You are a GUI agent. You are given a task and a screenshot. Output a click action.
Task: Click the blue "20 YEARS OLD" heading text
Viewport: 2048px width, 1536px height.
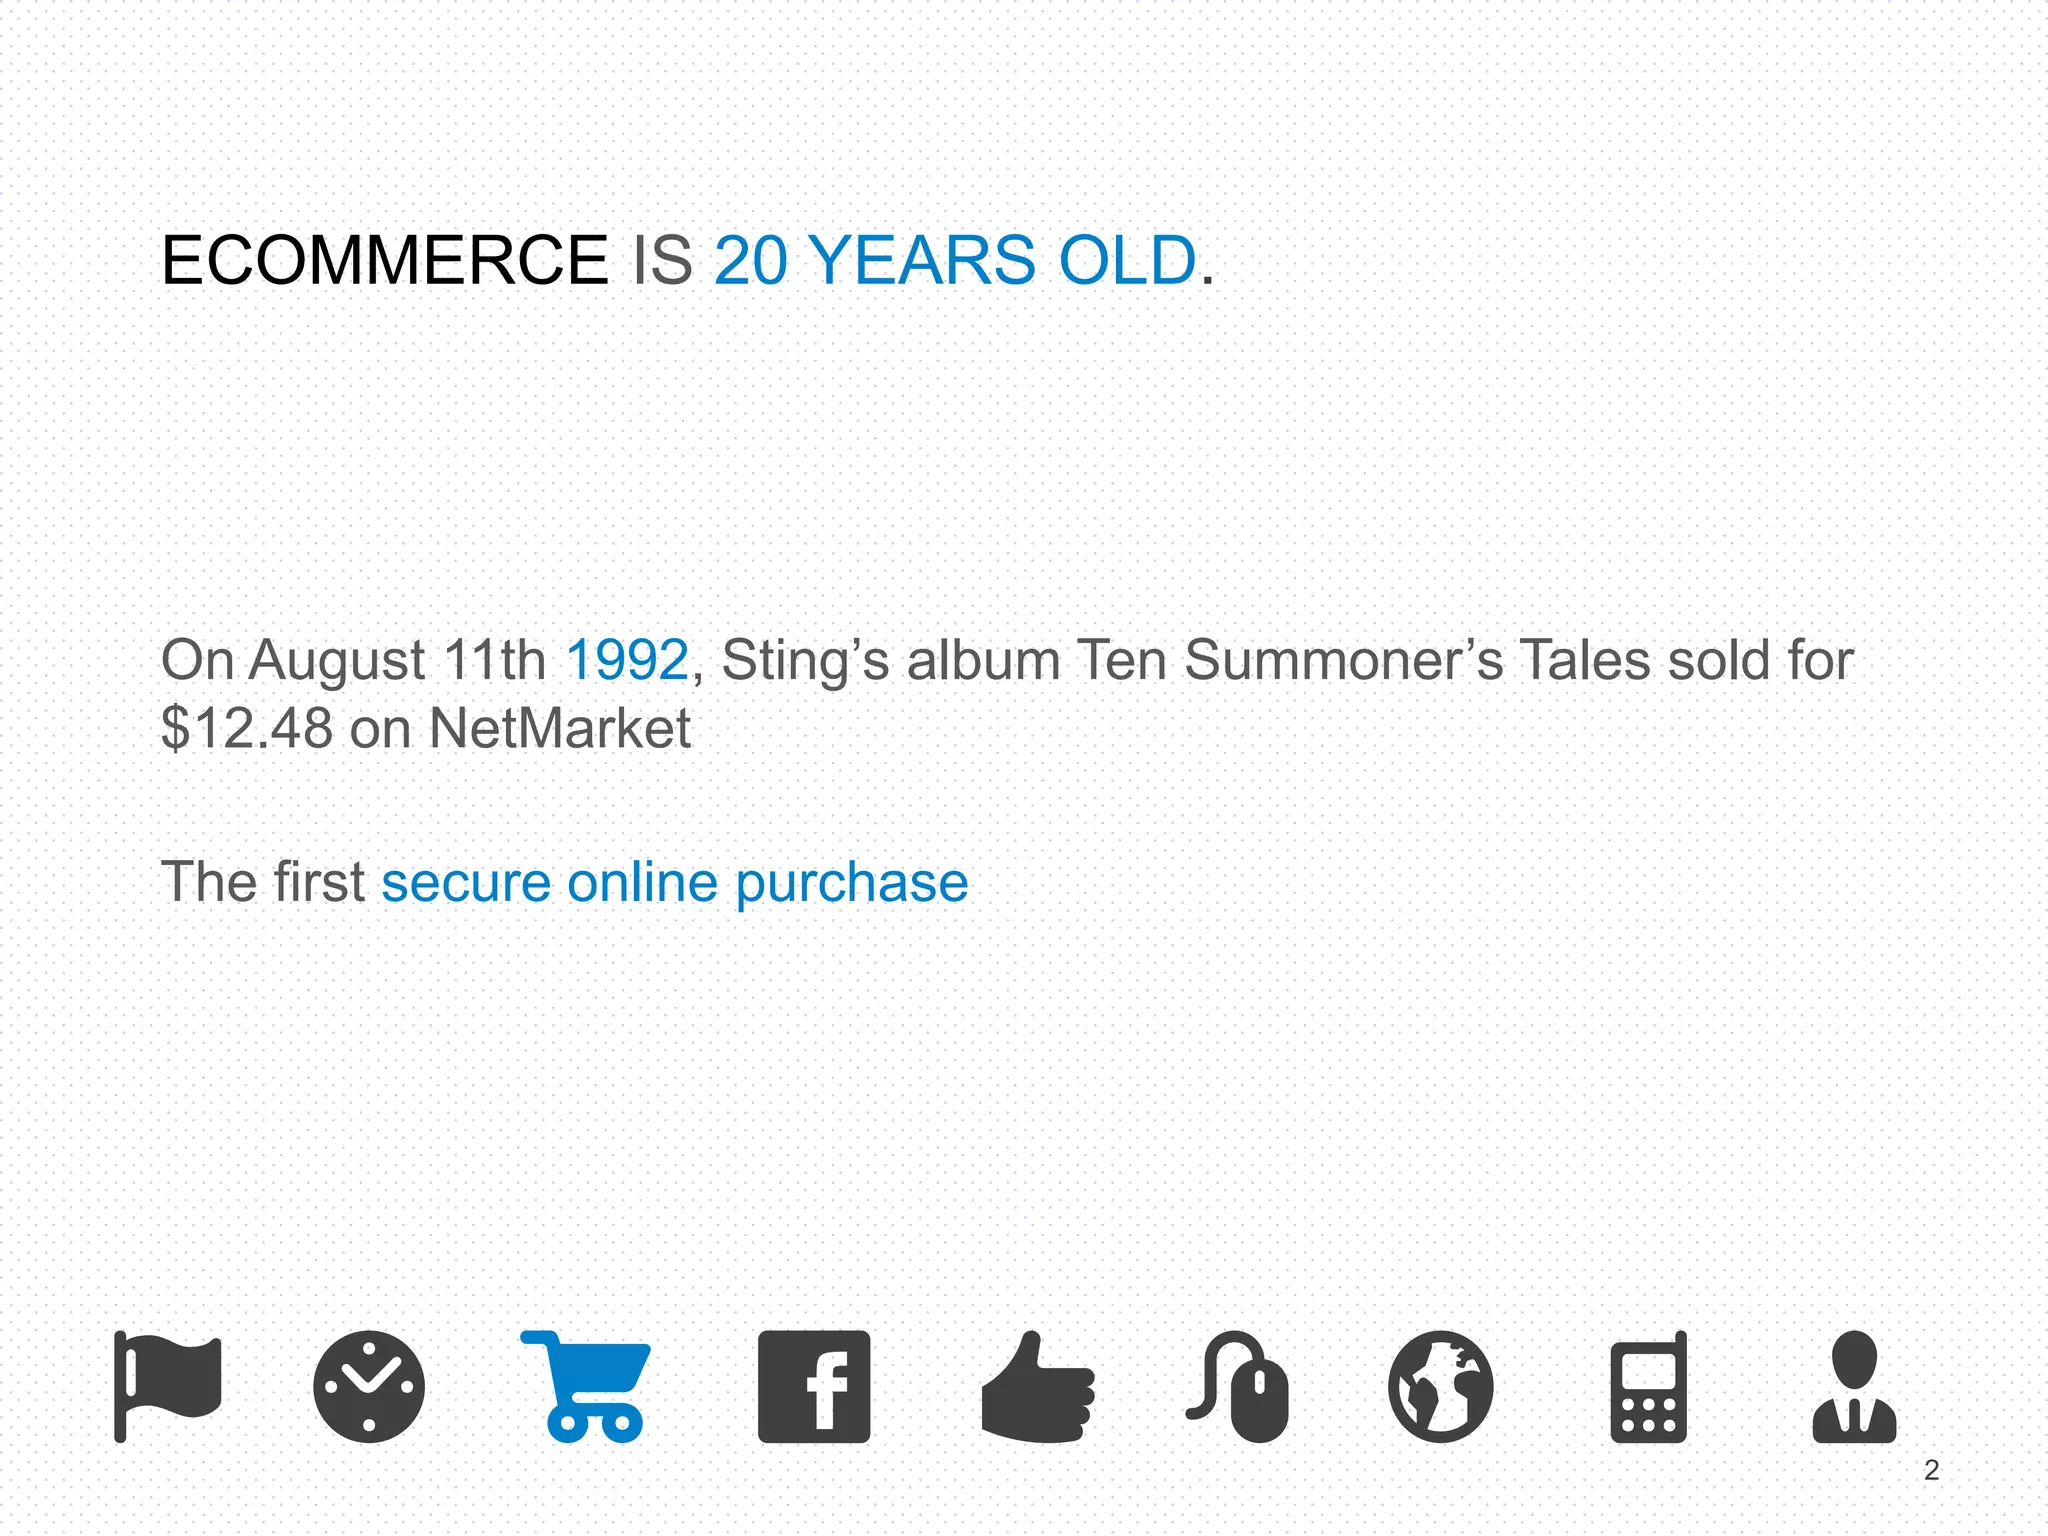coord(955,261)
